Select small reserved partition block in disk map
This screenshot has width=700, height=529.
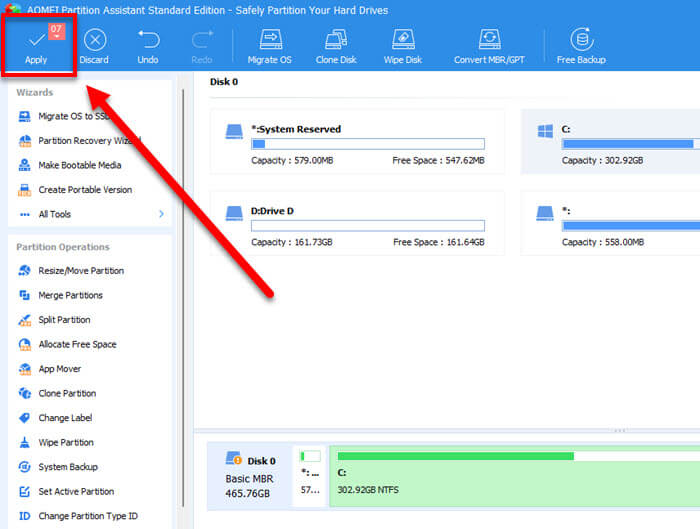310,476
